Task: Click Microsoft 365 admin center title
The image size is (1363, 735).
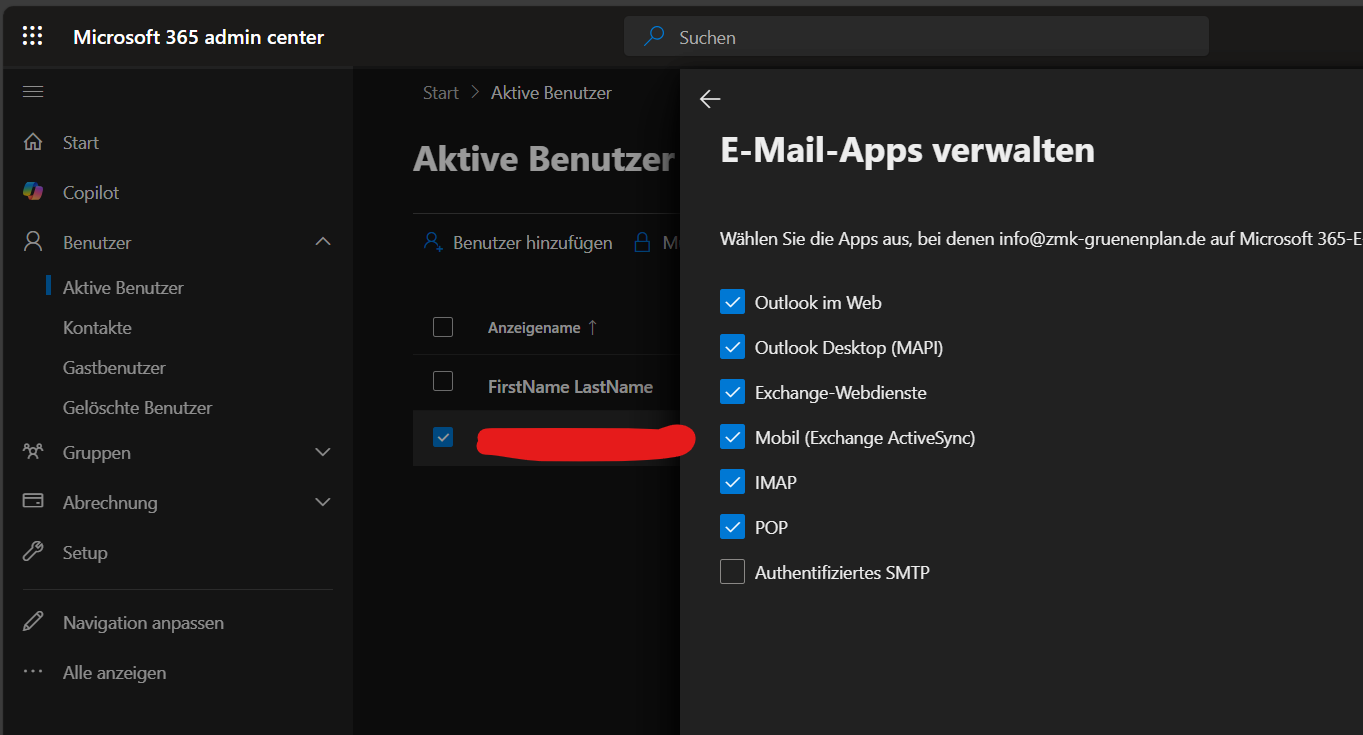Action: tap(198, 37)
